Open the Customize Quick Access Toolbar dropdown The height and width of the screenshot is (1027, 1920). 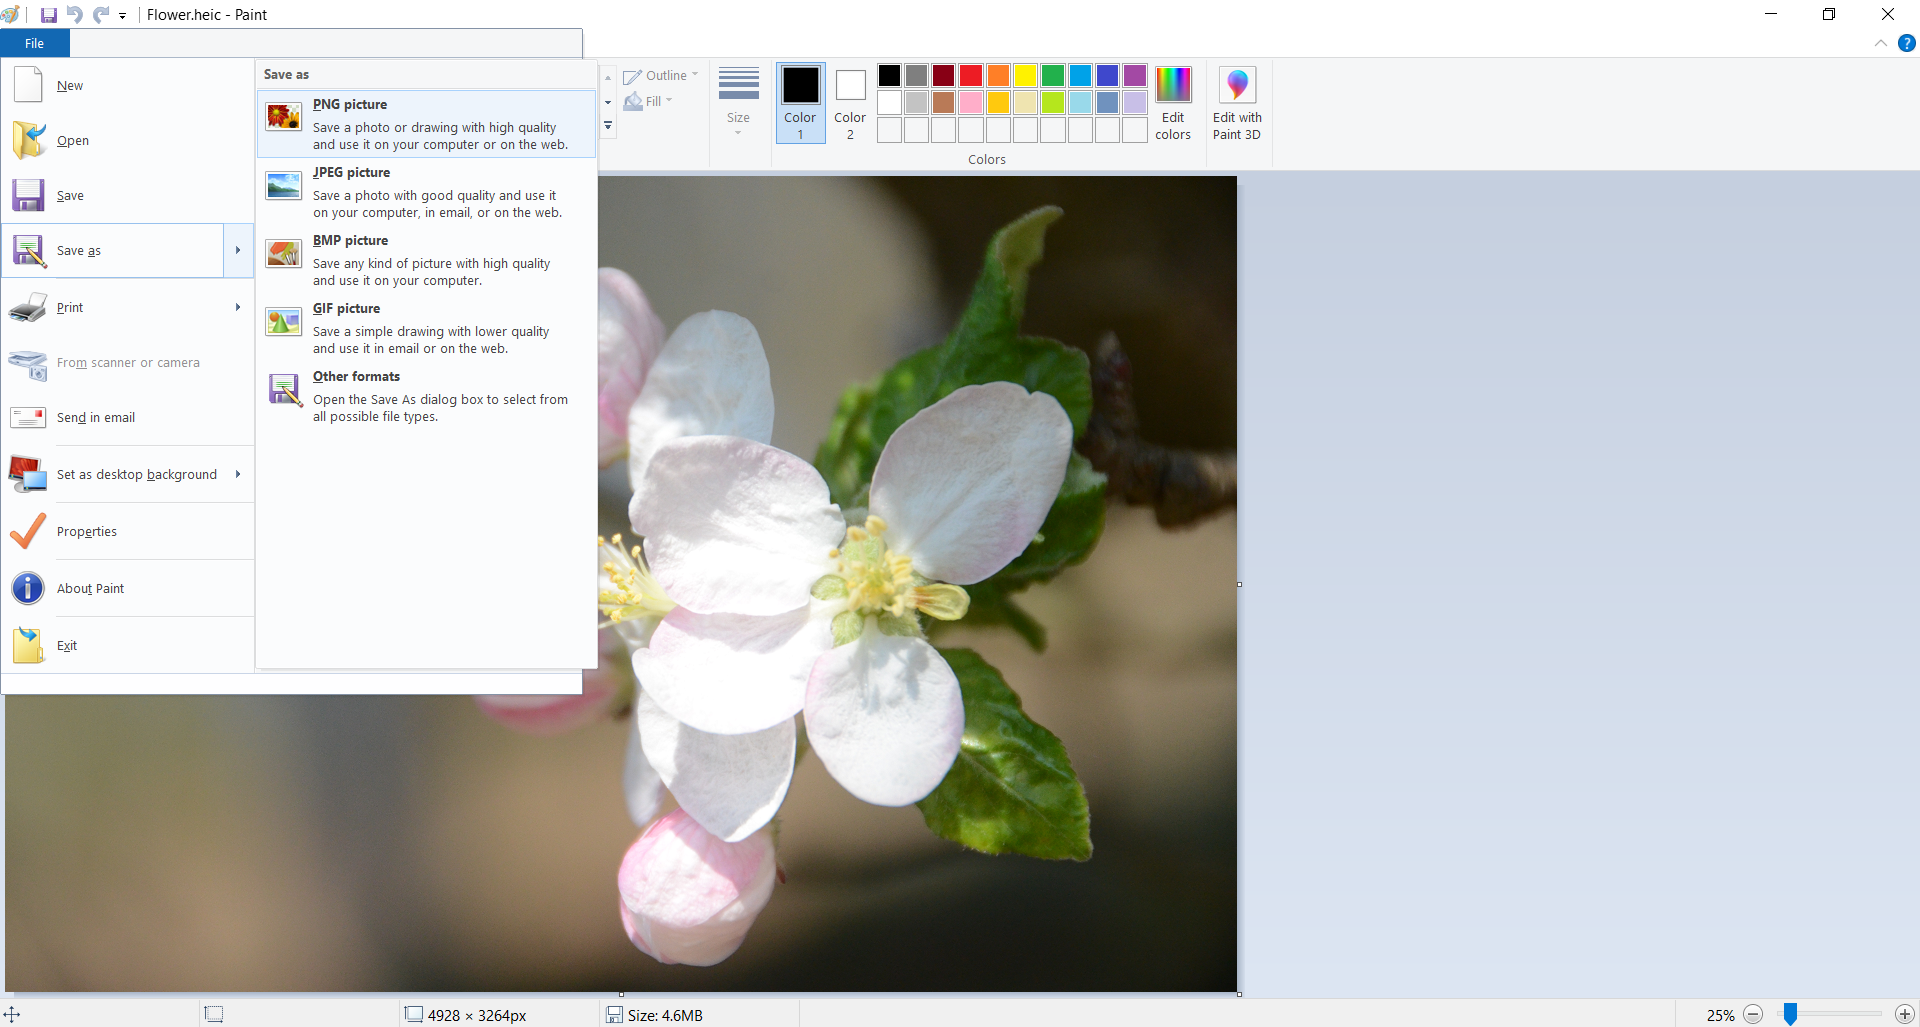click(x=122, y=16)
